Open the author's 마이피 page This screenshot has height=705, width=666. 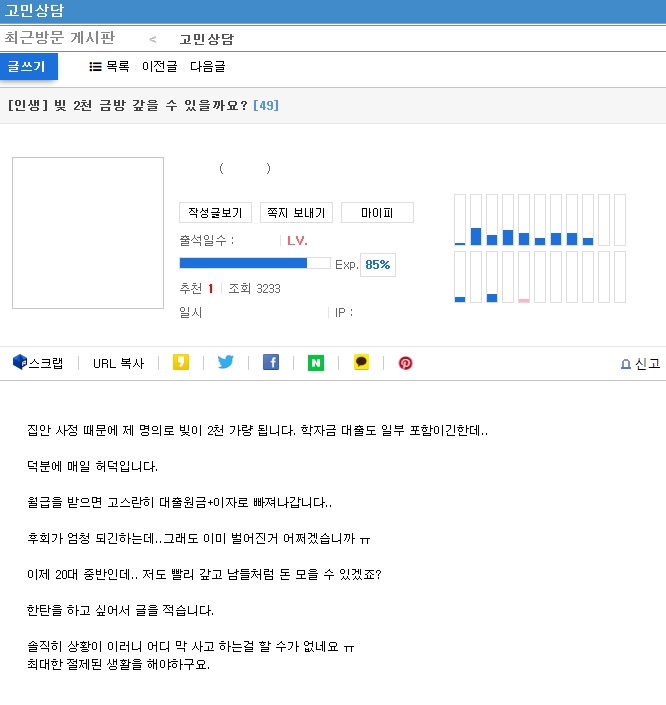[x=377, y=213]
